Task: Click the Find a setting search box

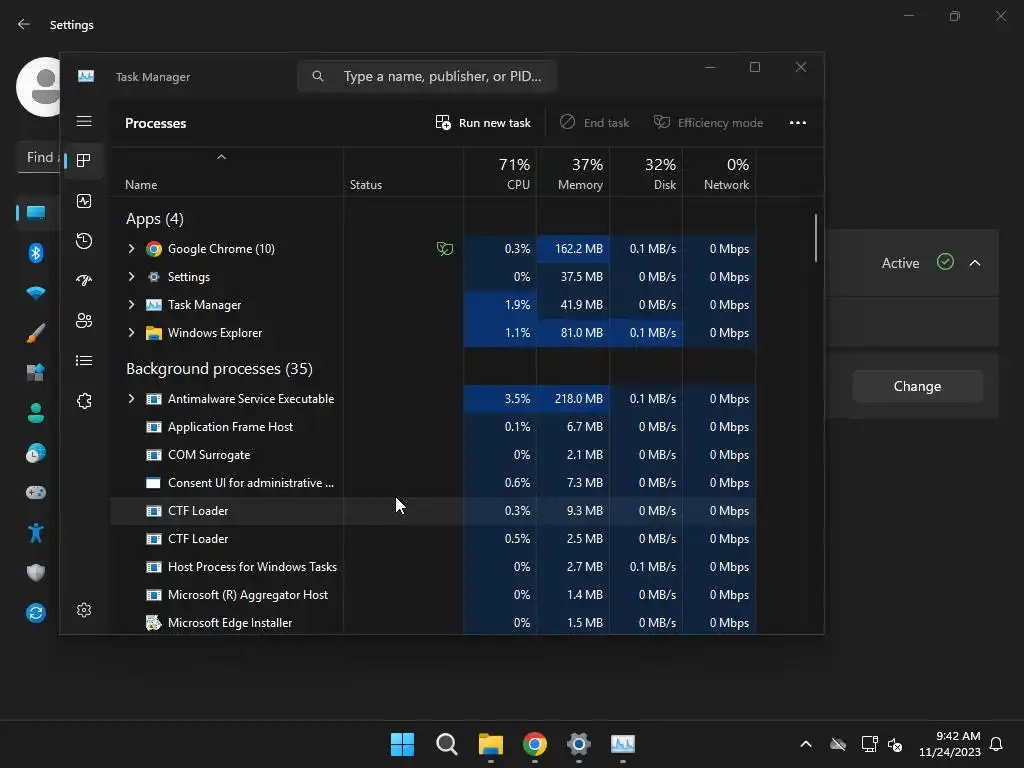Action: 39,157
